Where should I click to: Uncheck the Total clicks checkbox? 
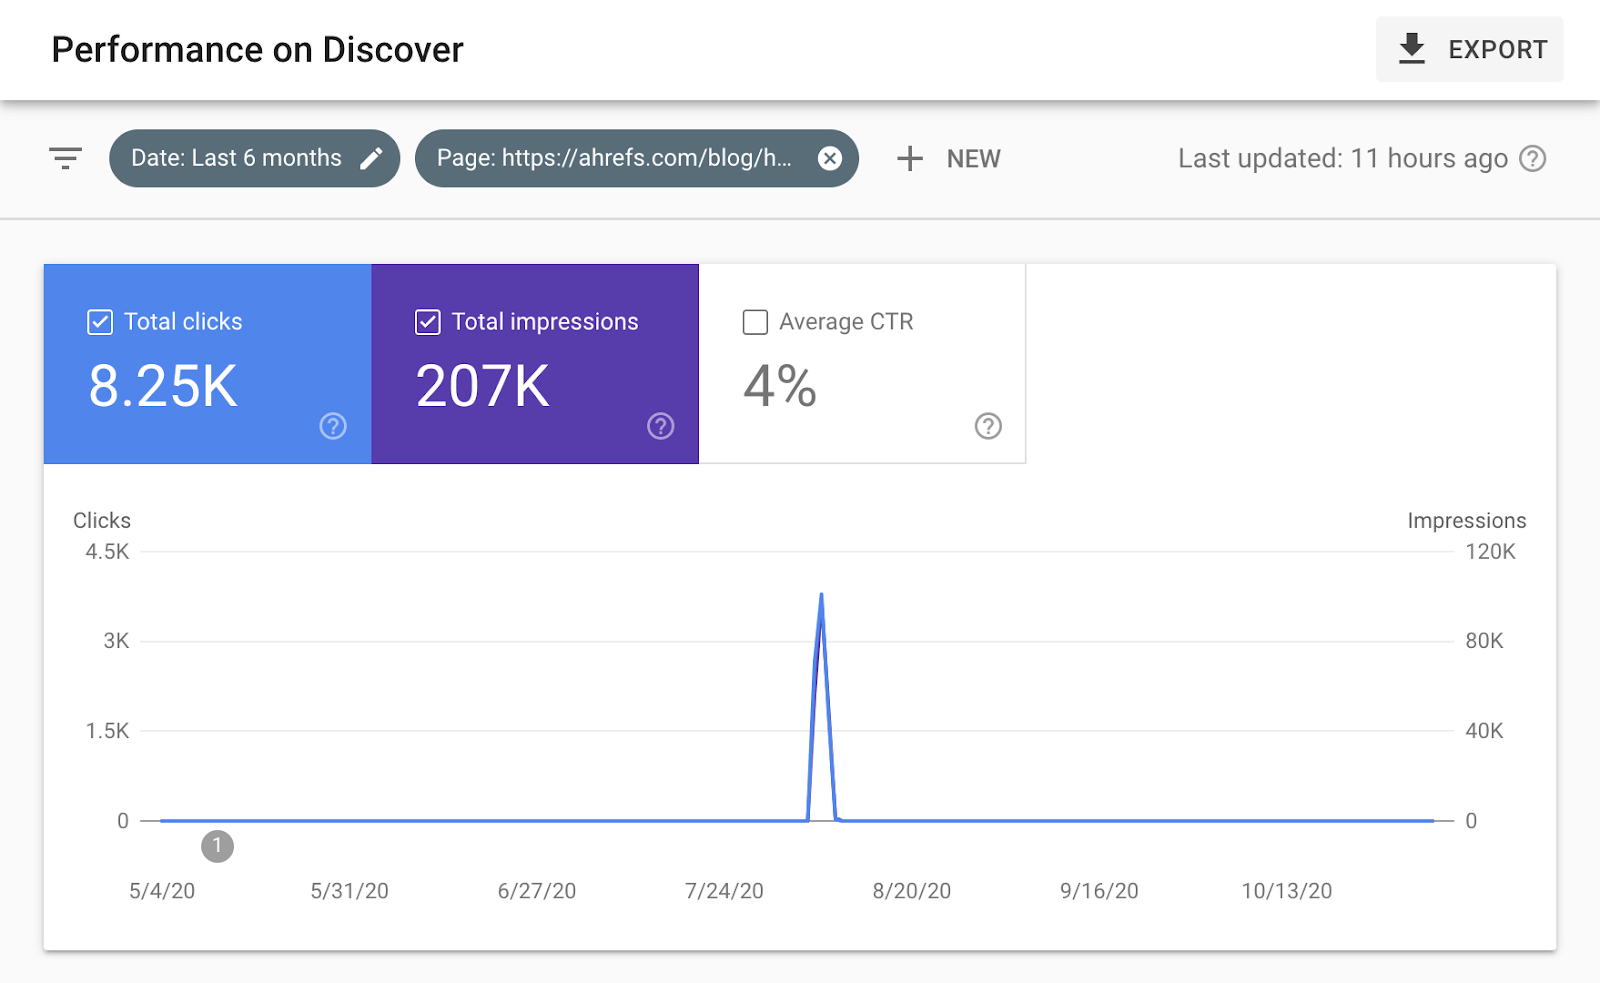tap(100, 321)
